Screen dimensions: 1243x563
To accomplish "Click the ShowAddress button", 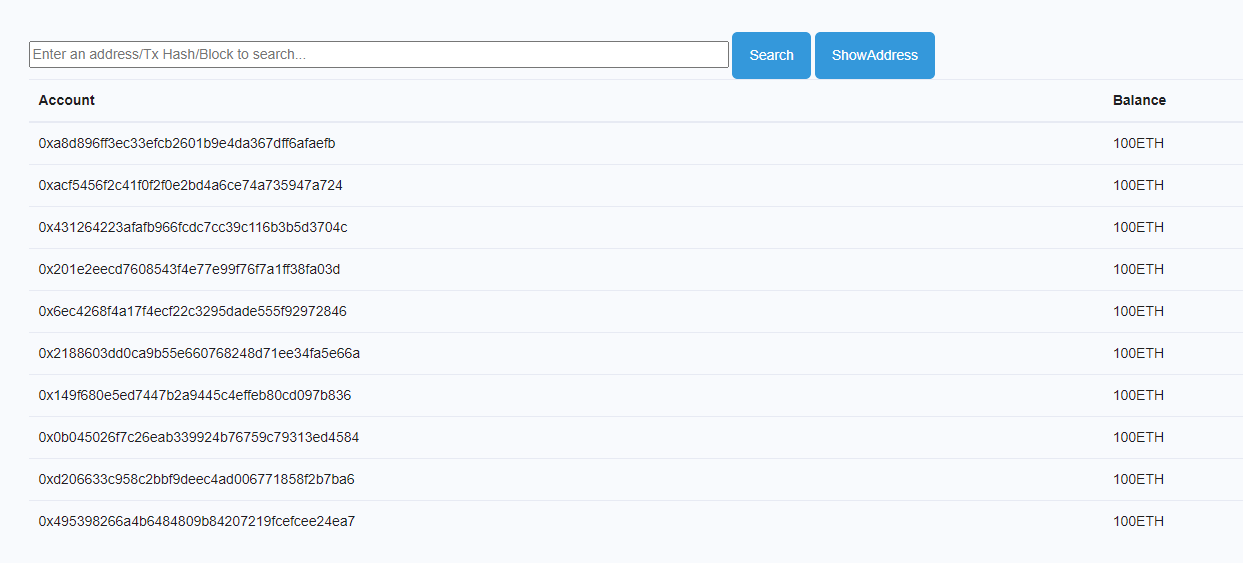I will [x=875, y=55].
